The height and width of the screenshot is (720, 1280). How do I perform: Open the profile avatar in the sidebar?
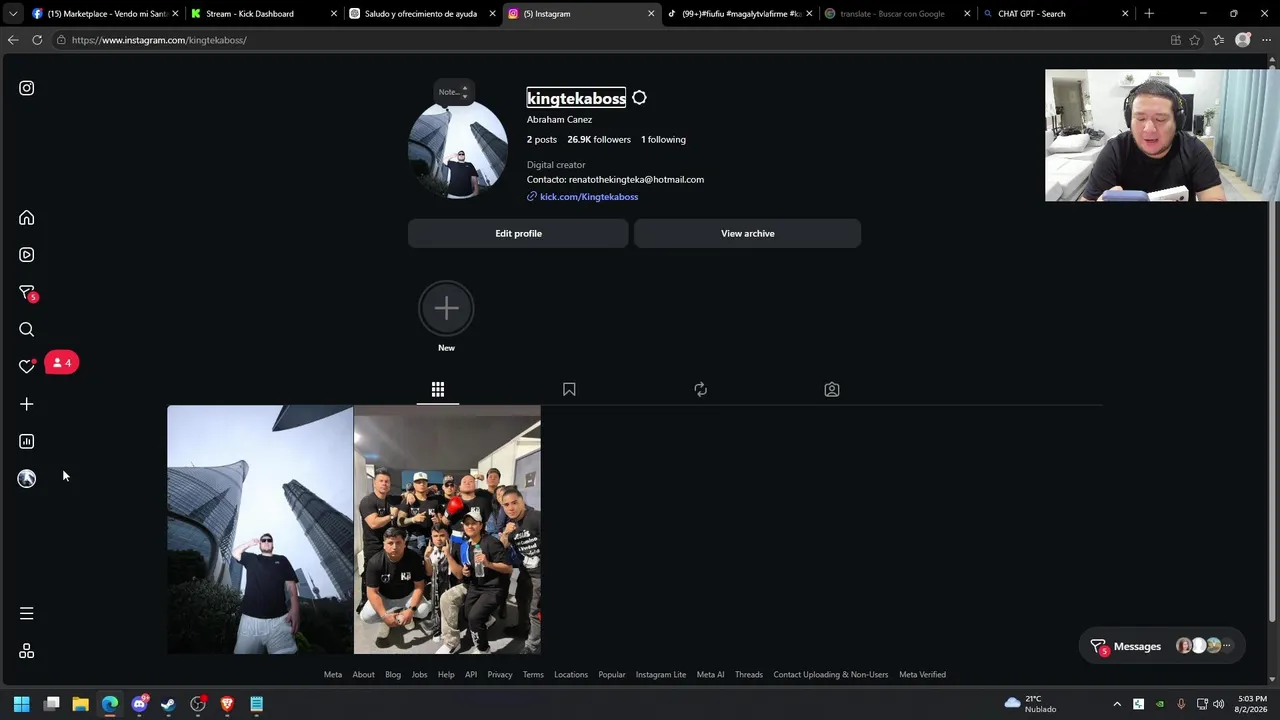pos(27,479)
